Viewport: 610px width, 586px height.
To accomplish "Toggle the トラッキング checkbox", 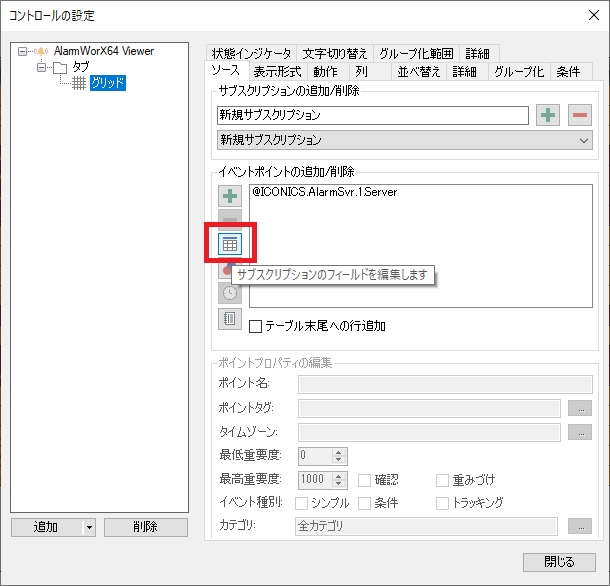I will (x=442, y=503).
